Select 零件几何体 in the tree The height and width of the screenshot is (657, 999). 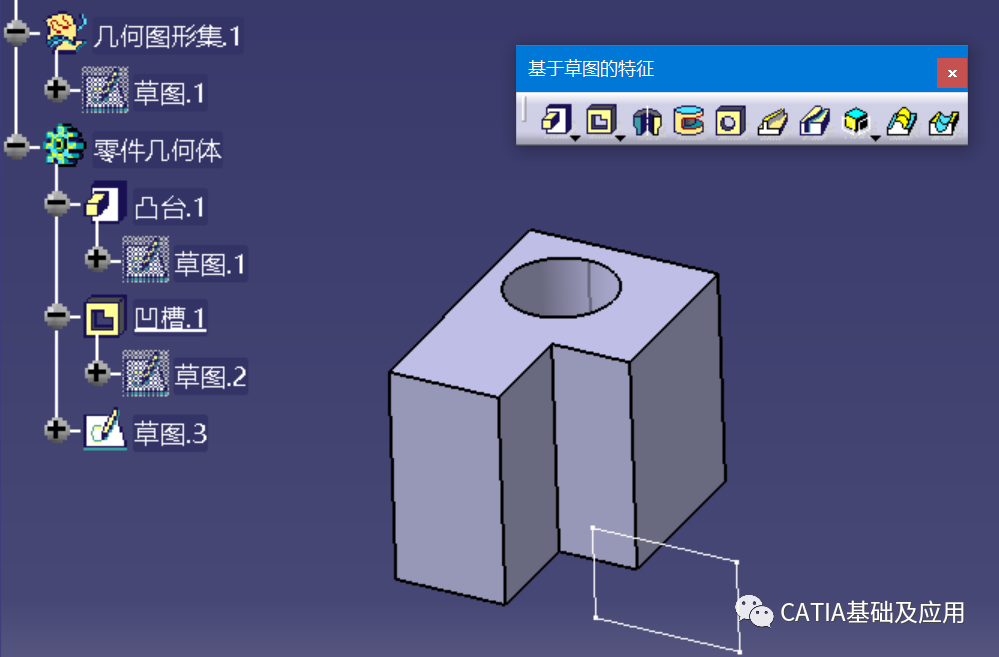click(157, 150)
